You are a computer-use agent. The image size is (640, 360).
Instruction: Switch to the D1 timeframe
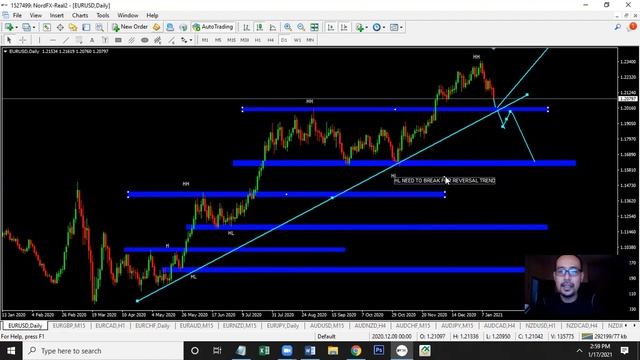click(284, 40)
